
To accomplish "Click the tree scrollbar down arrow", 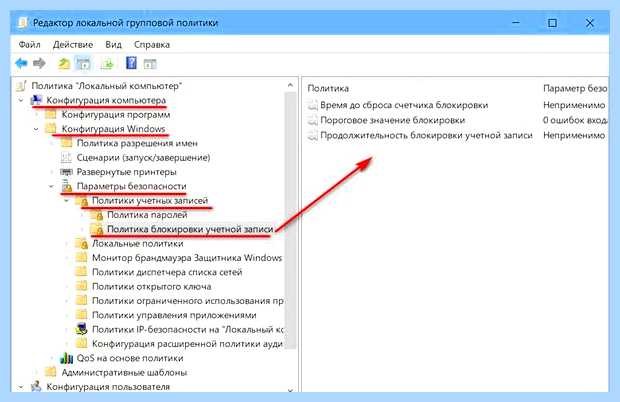I will (x=291, y=390).
